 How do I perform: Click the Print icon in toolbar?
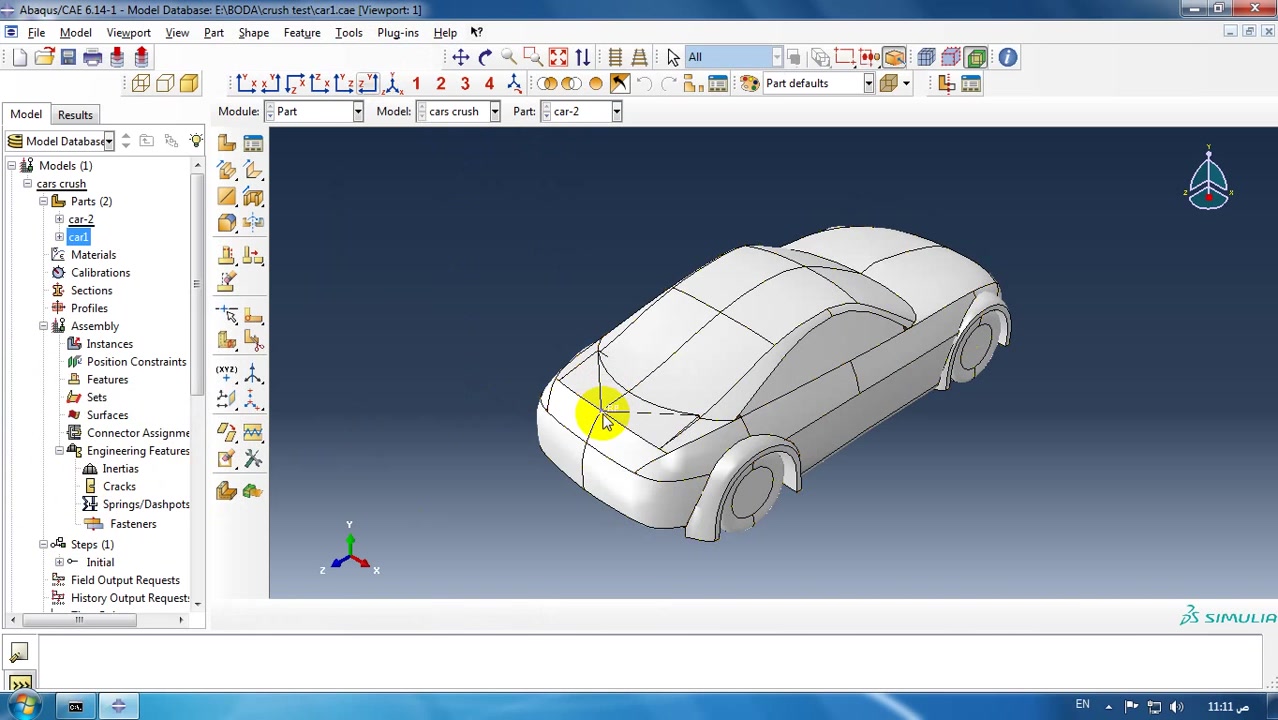(92, 57)
